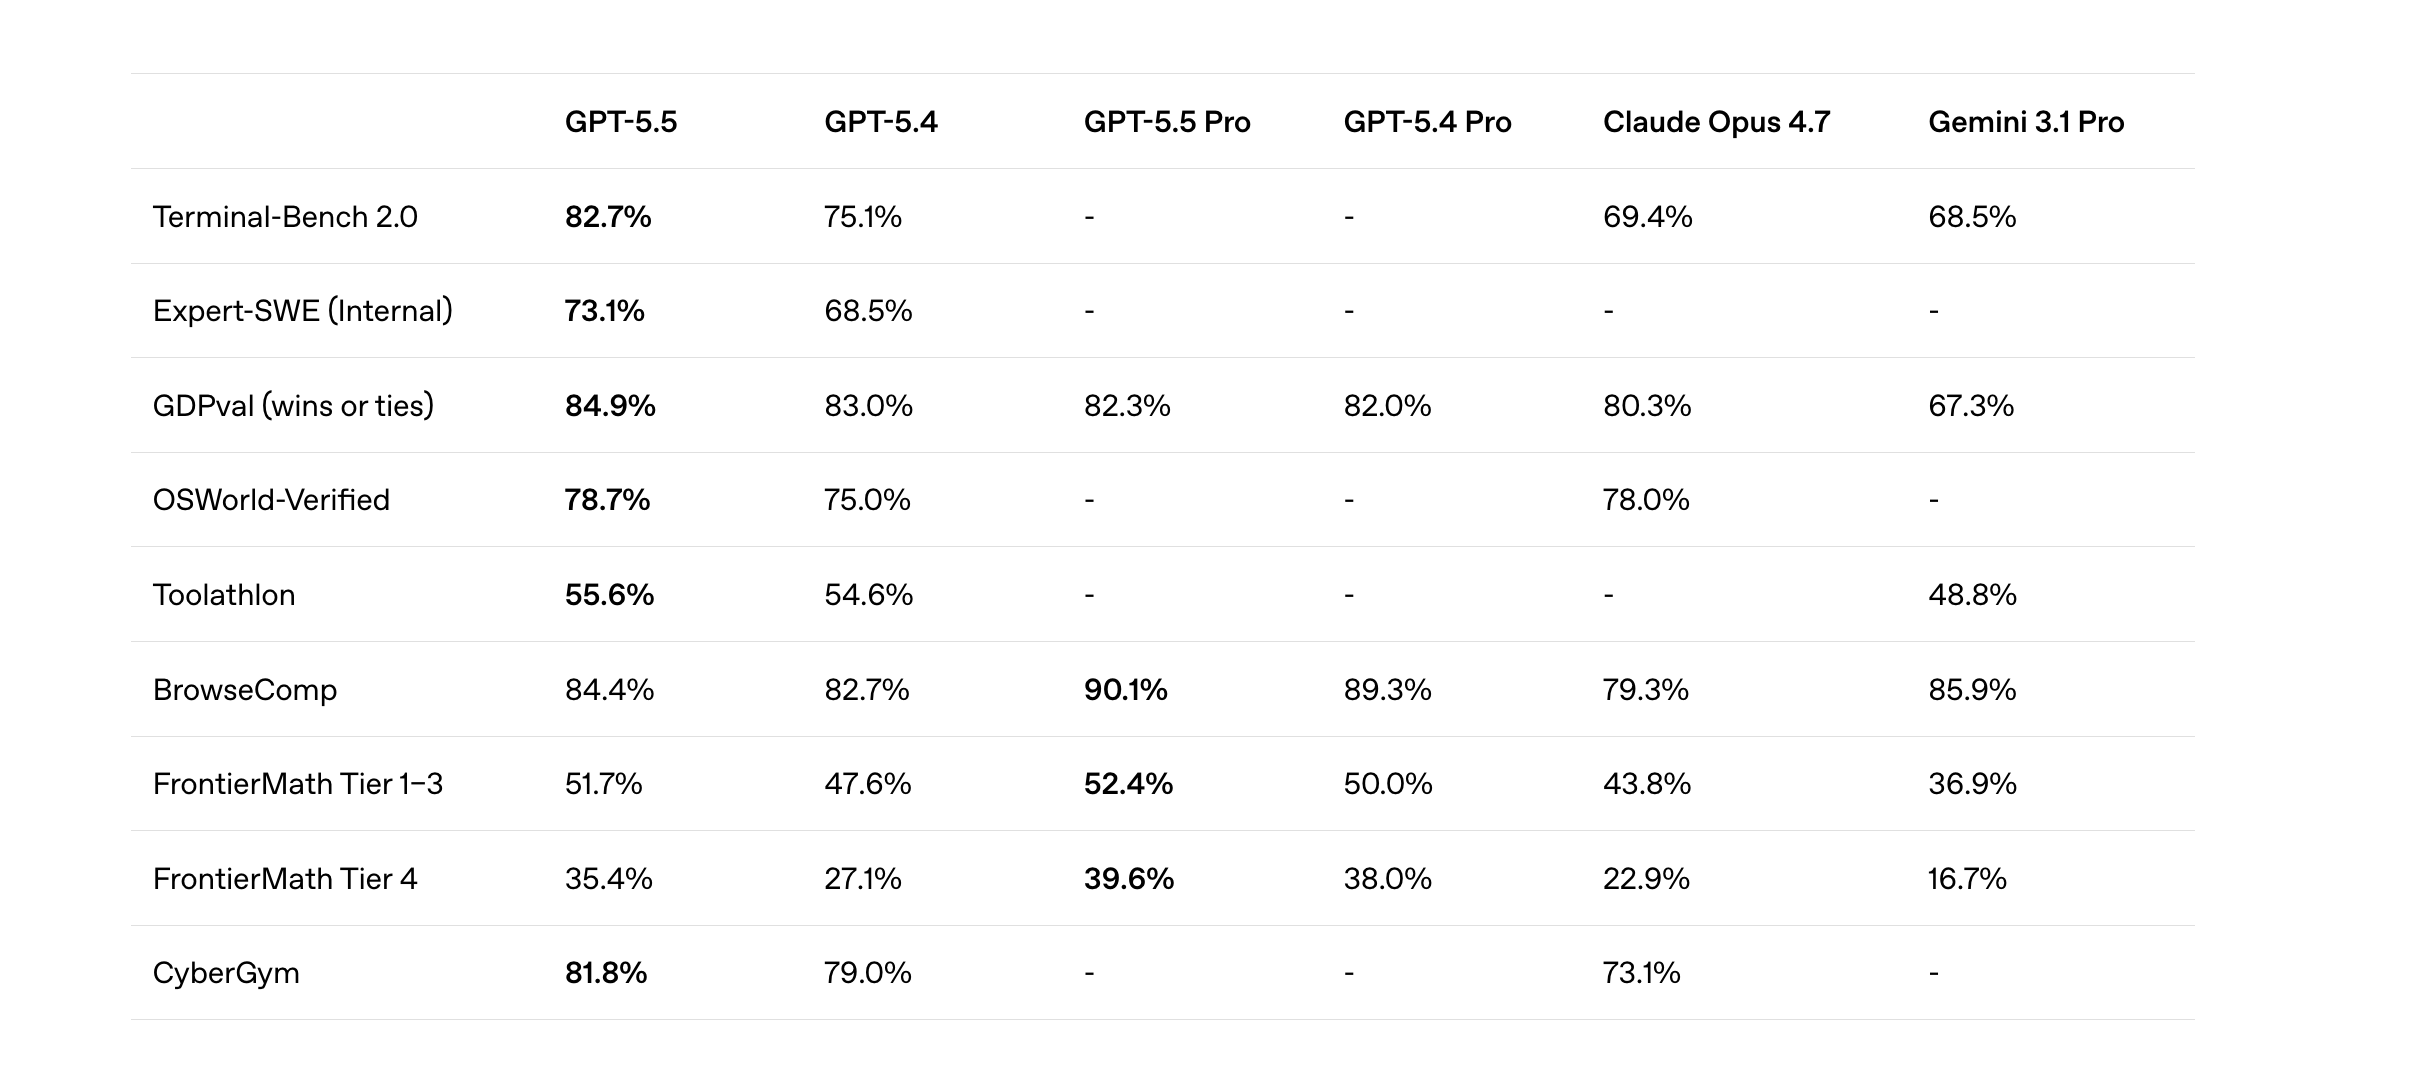Viewport: 2422px width, 1074px height.
Task: Select the Gemini 3.1 Pro column header
Action: pyautogui.click(x=2026, y=122)
